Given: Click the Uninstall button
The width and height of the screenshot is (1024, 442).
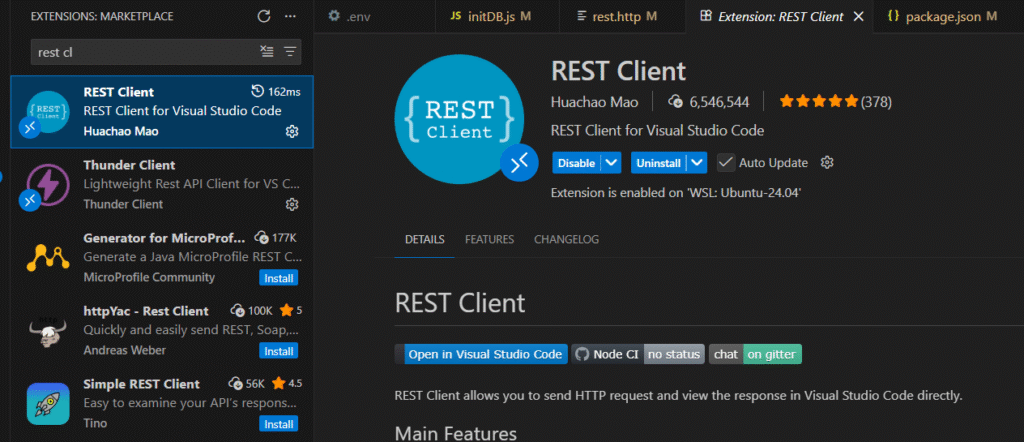Looking at the screenshot, I should pos(659,163).
